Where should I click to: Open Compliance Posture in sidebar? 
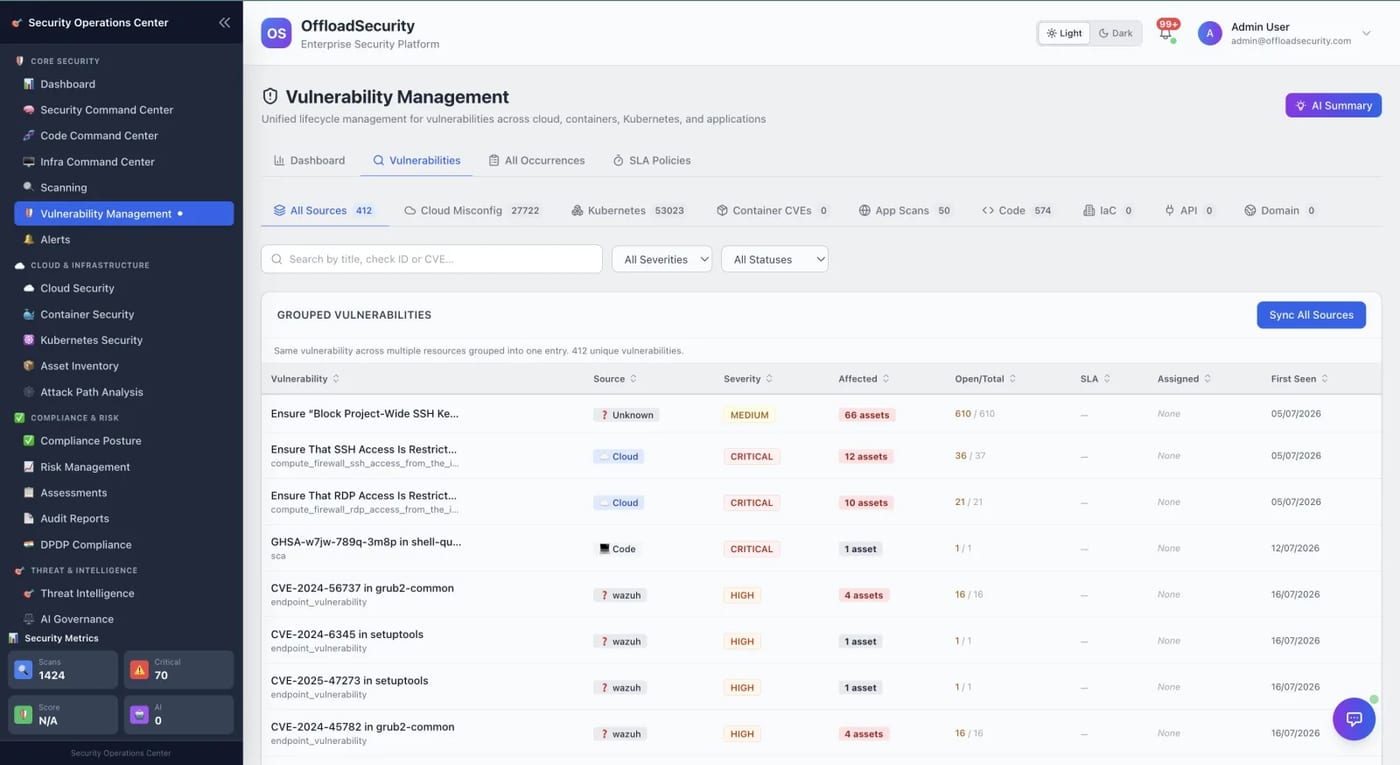point(90,441)
